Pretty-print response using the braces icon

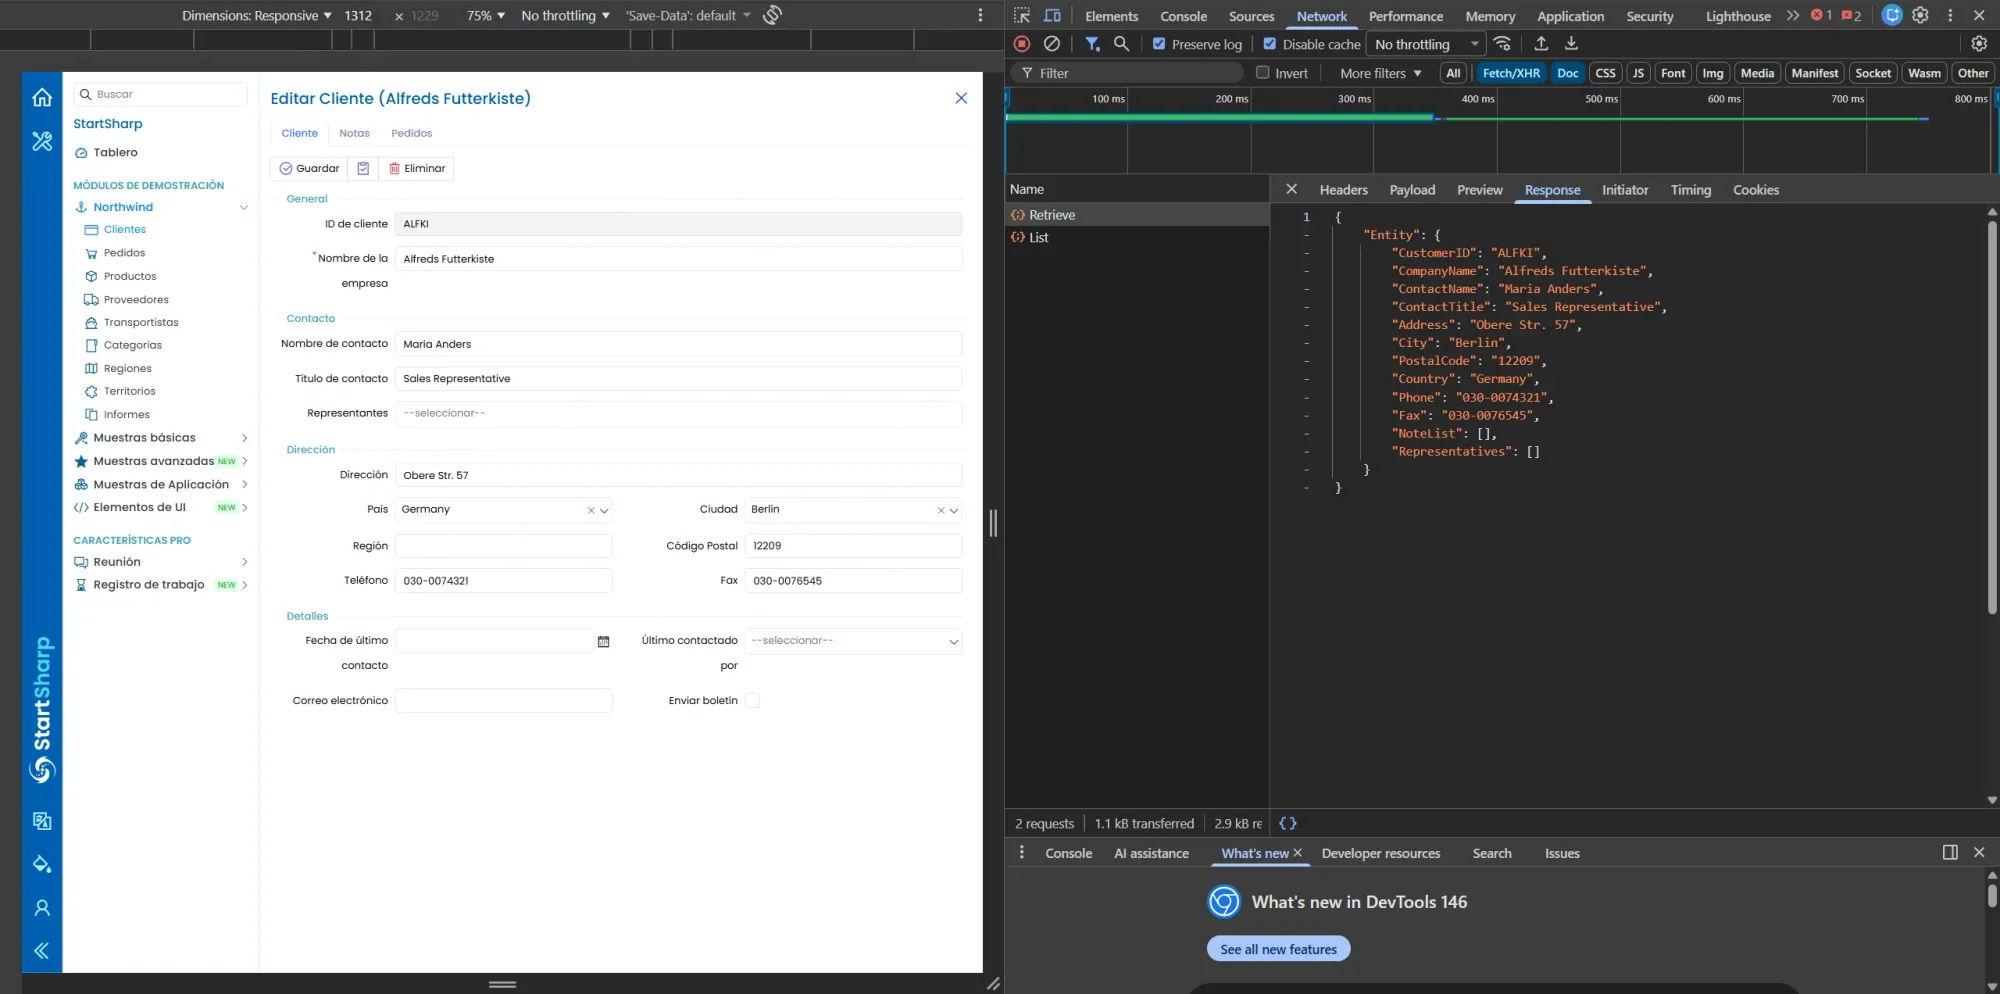pos(1288,823)
